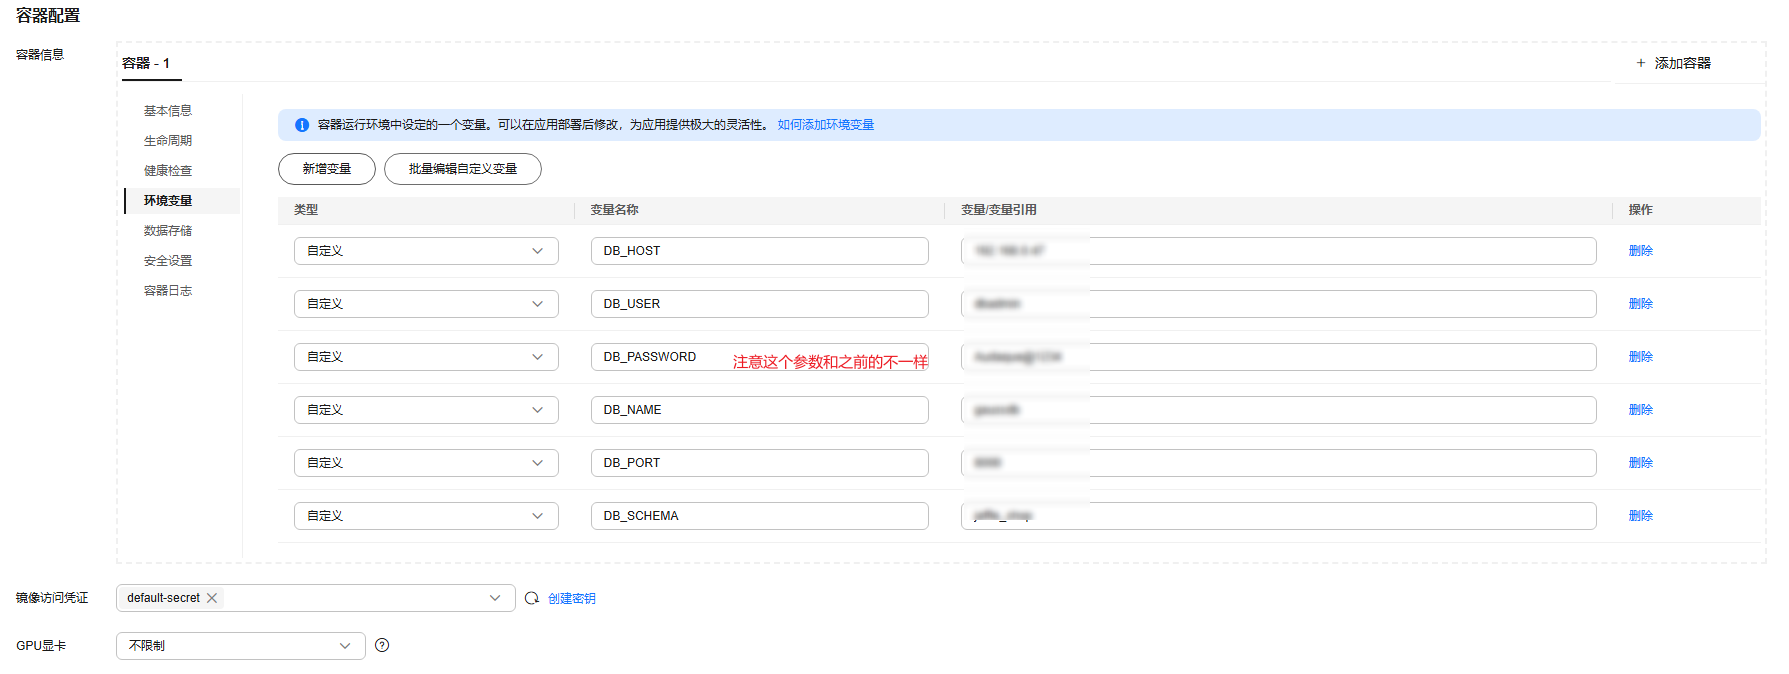This screenshot has height=674, width=1789.
Task: Open the 基本信息 section
Action: coord(168,111)
